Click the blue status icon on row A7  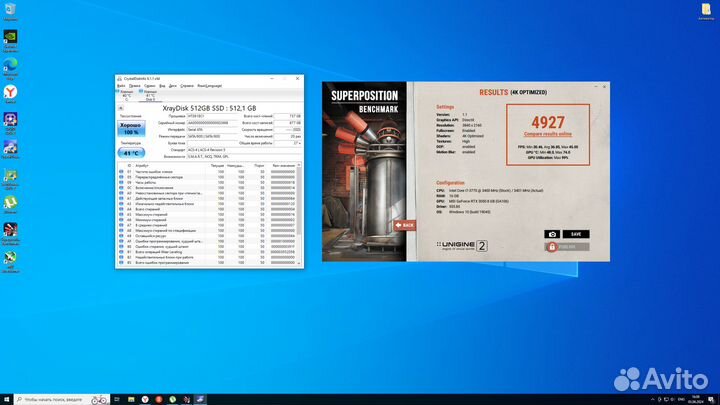[121, 225]
